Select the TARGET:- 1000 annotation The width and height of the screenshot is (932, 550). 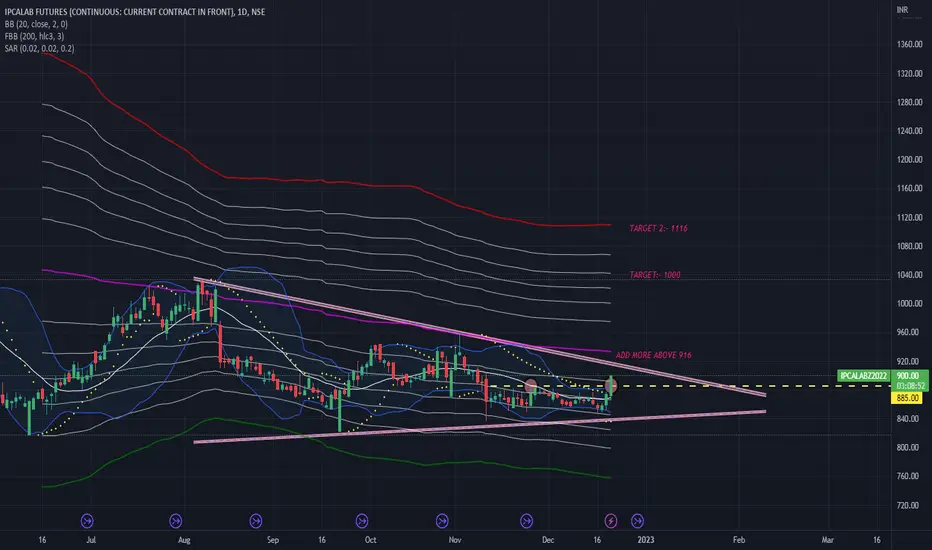655,275
